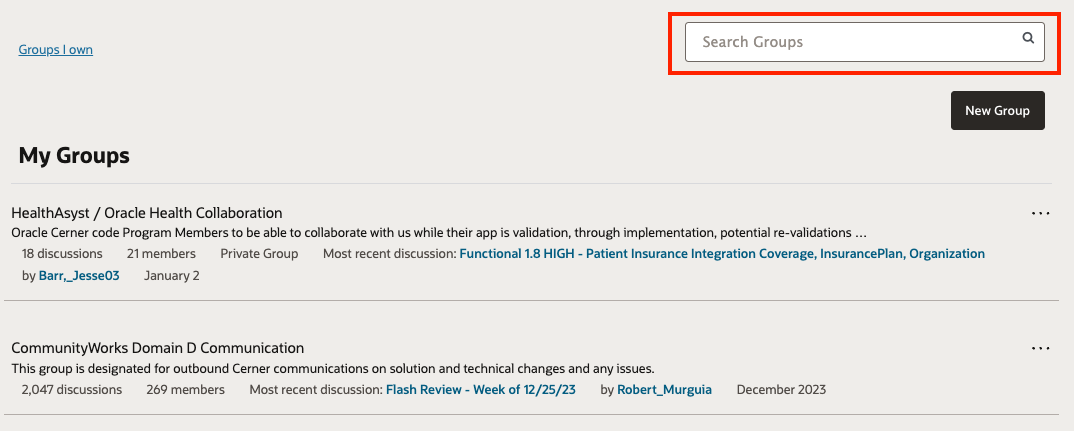
Task: Open the three-dot menu for HealthAsyst group
Action: point(1040,214)
